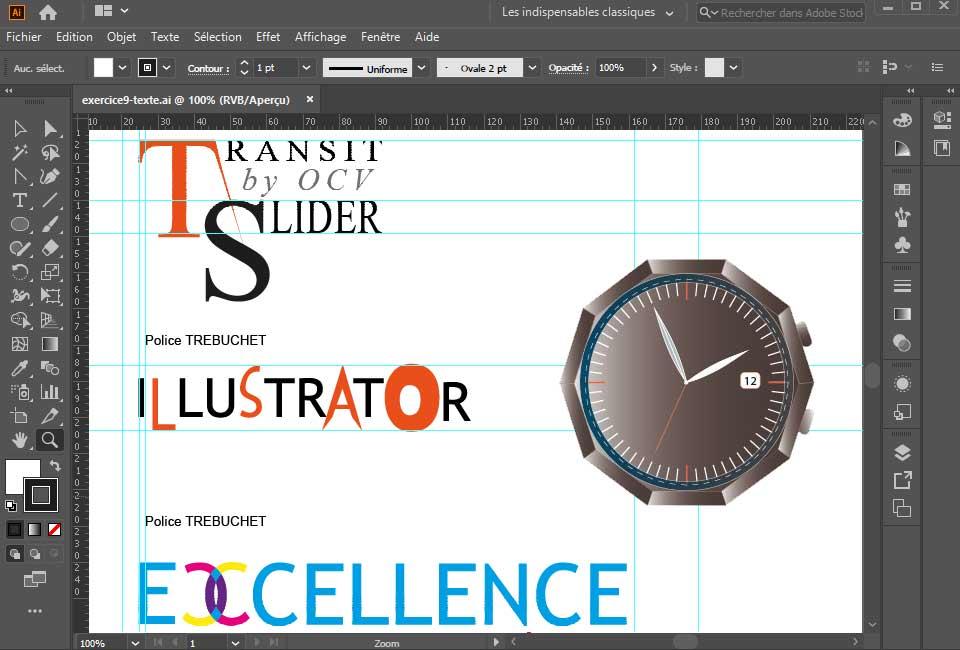960x650 pixels.
Task: Change the screen mode
Action: pos(35,579)
